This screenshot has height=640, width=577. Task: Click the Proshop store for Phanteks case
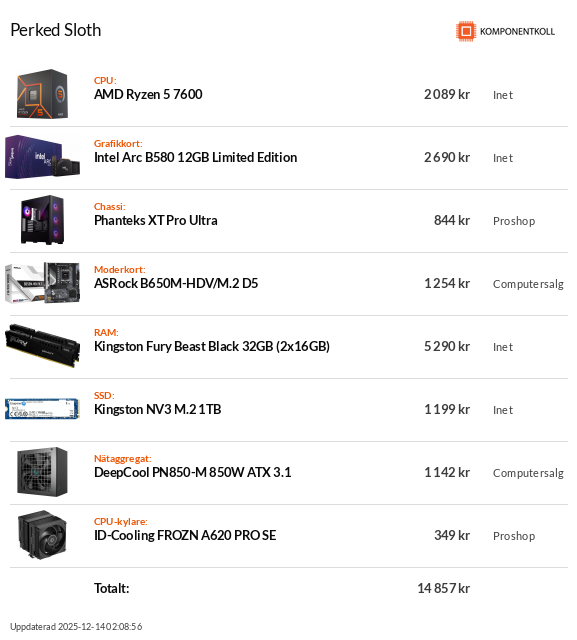514,221
